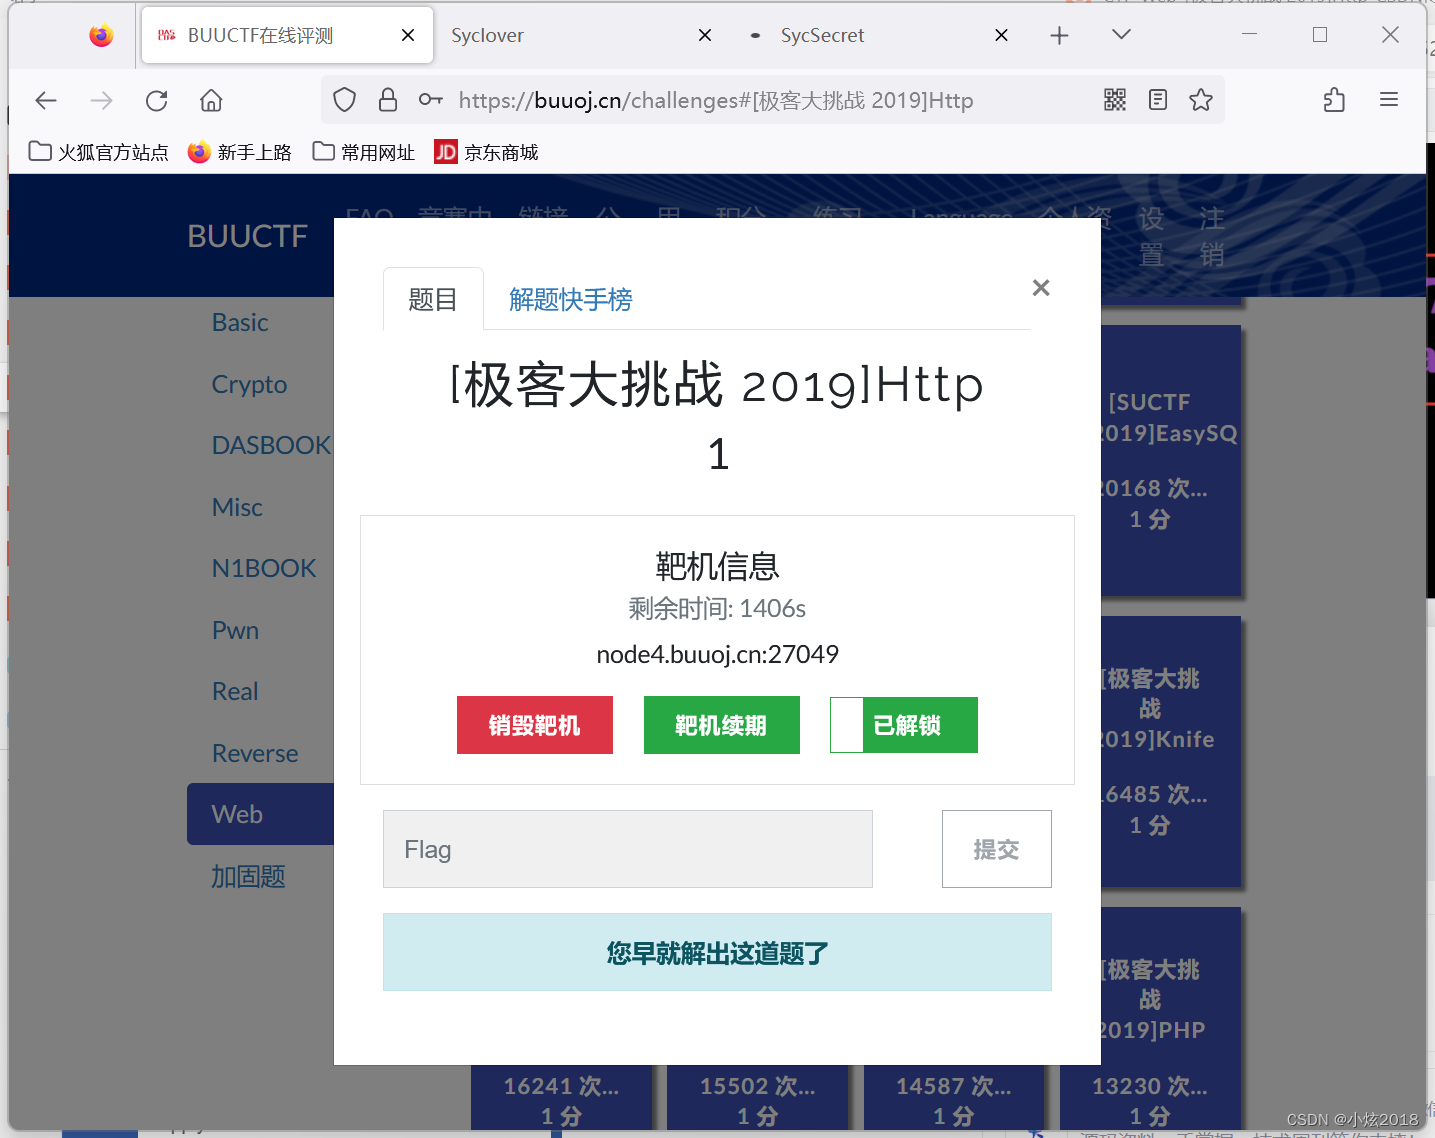The image size is (1435, 1138).
Task: Open 新手上路 bookmark
Action: 240,152
